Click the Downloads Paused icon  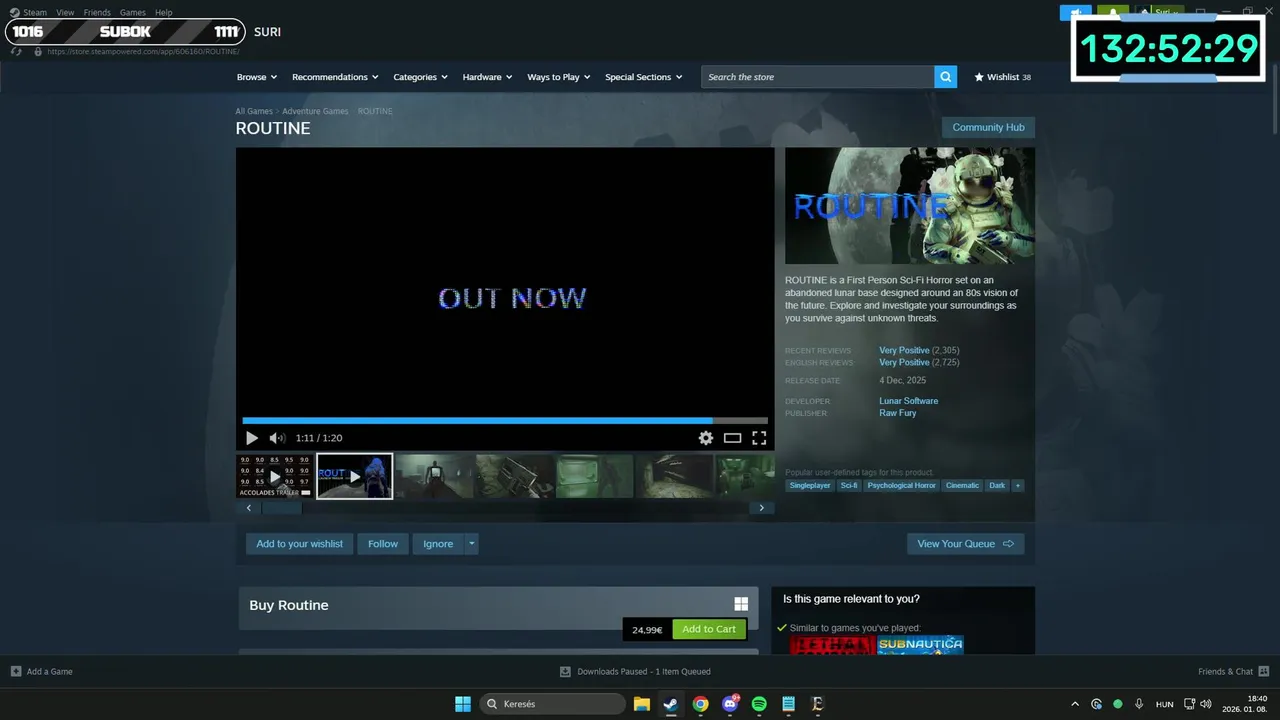(565, 671)
